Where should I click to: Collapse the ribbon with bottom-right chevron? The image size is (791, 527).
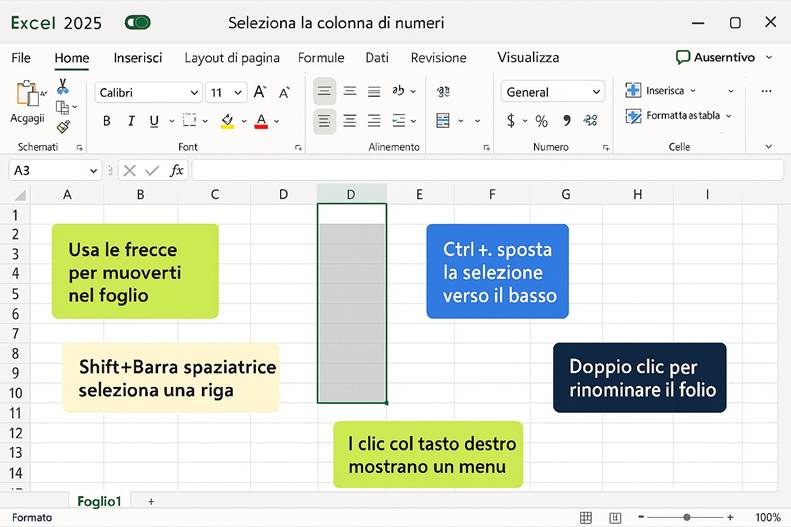[768, 147]
